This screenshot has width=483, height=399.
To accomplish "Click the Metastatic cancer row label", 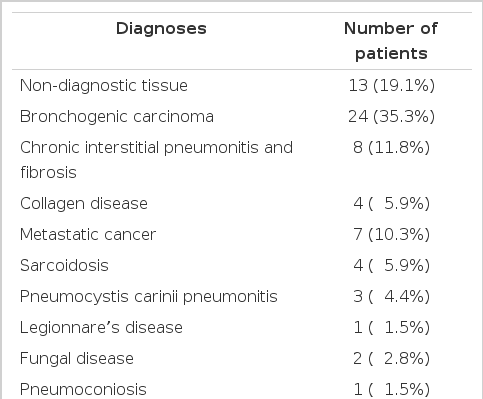I will [88, 234].
